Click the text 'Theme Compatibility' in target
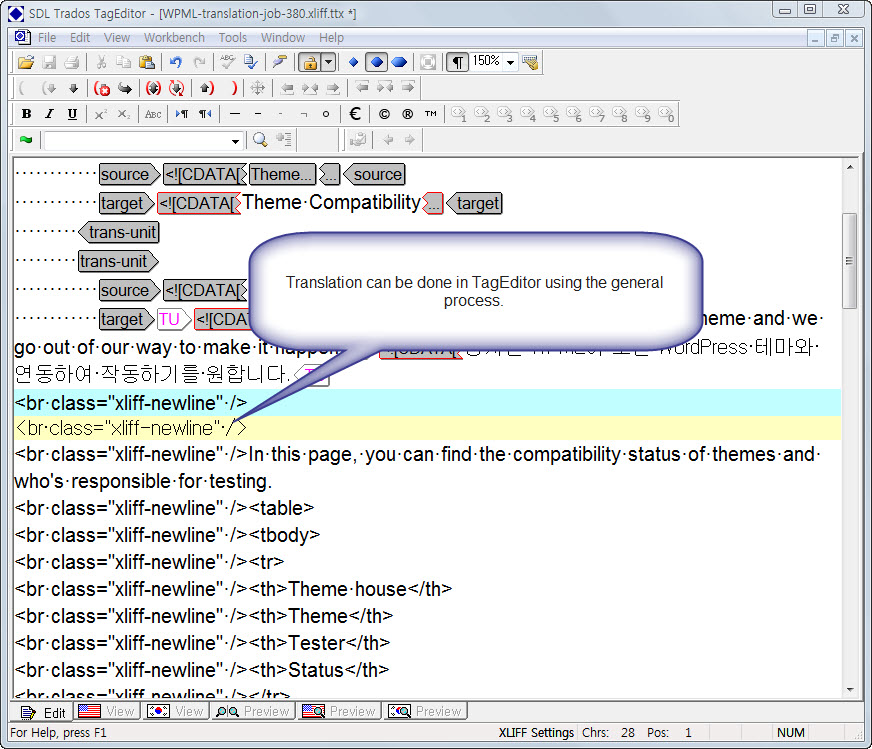 [331, 202]
